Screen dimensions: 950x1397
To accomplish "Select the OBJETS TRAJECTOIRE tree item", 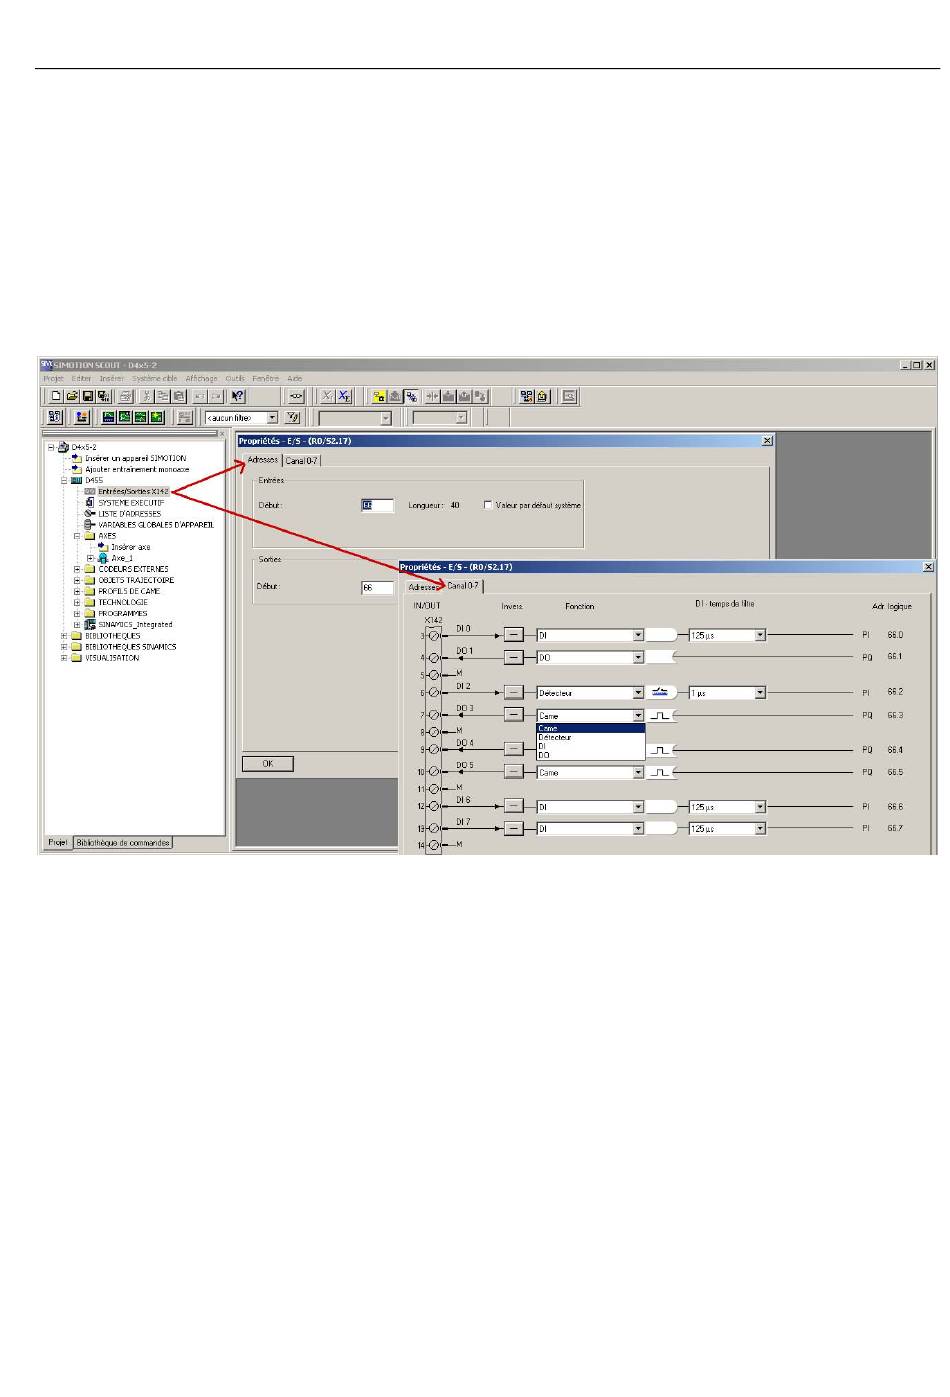I will point(136,580).
